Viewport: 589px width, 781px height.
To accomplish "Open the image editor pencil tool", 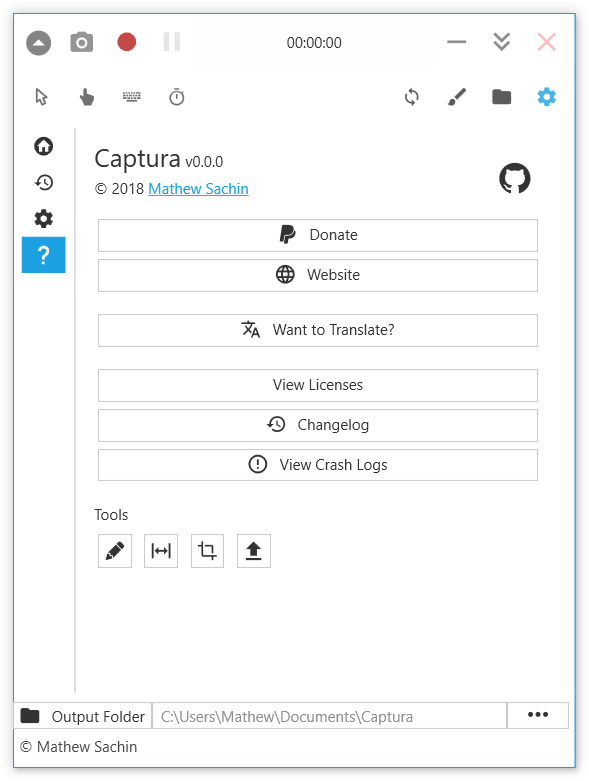I will (115, 551).
